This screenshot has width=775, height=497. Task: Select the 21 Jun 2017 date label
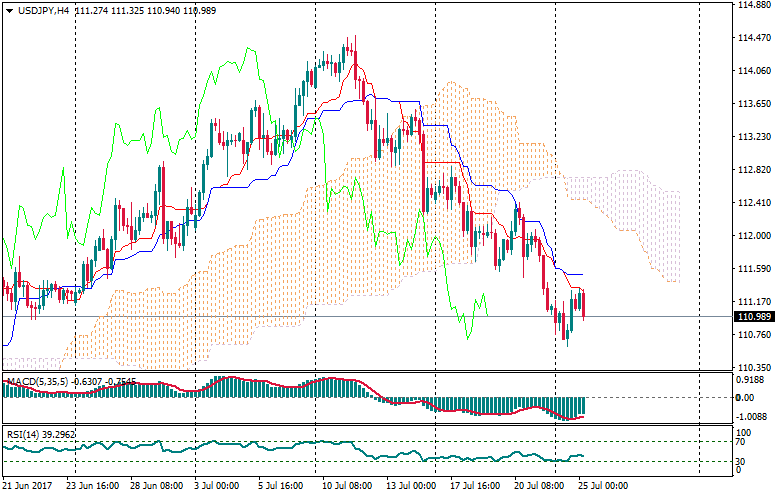coord(29,485)
